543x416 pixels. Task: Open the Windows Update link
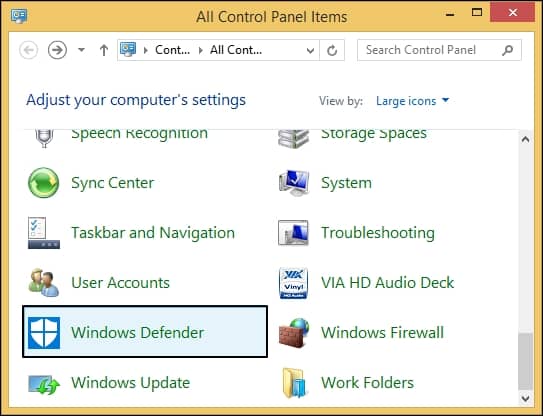pos(131,383)
